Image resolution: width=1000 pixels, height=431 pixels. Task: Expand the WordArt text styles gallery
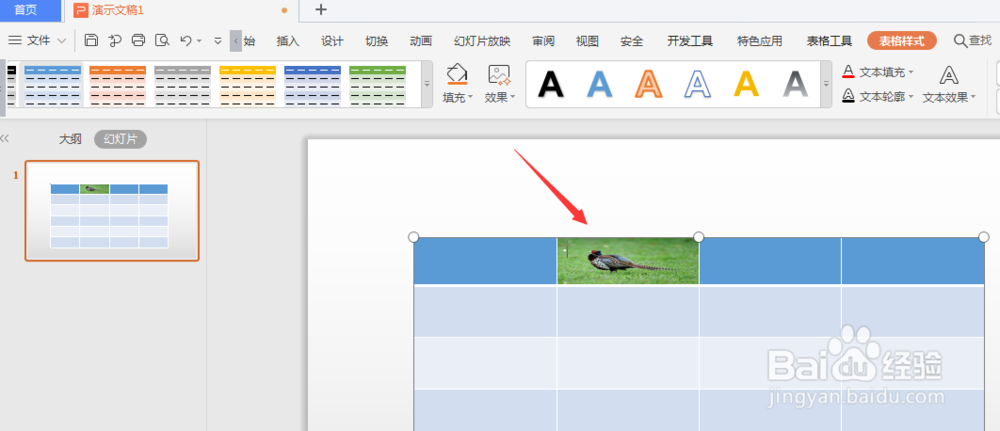pyautogui.click(x=827, y=84)
